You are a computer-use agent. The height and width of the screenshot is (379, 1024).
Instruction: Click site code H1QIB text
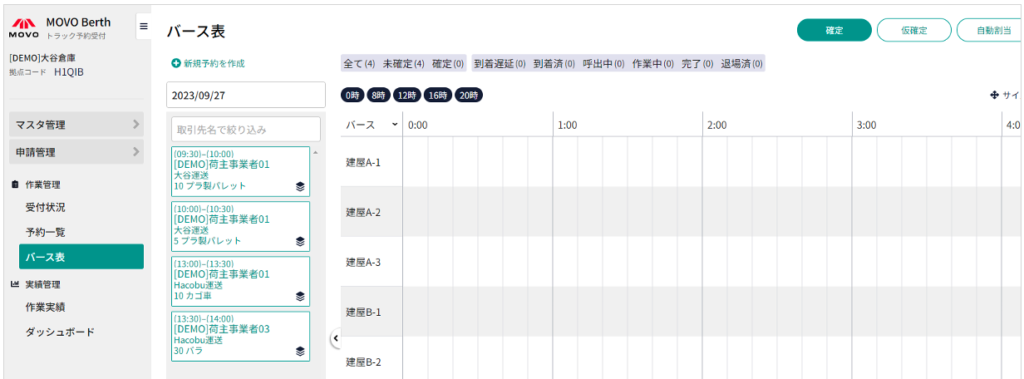coord(69,72)
